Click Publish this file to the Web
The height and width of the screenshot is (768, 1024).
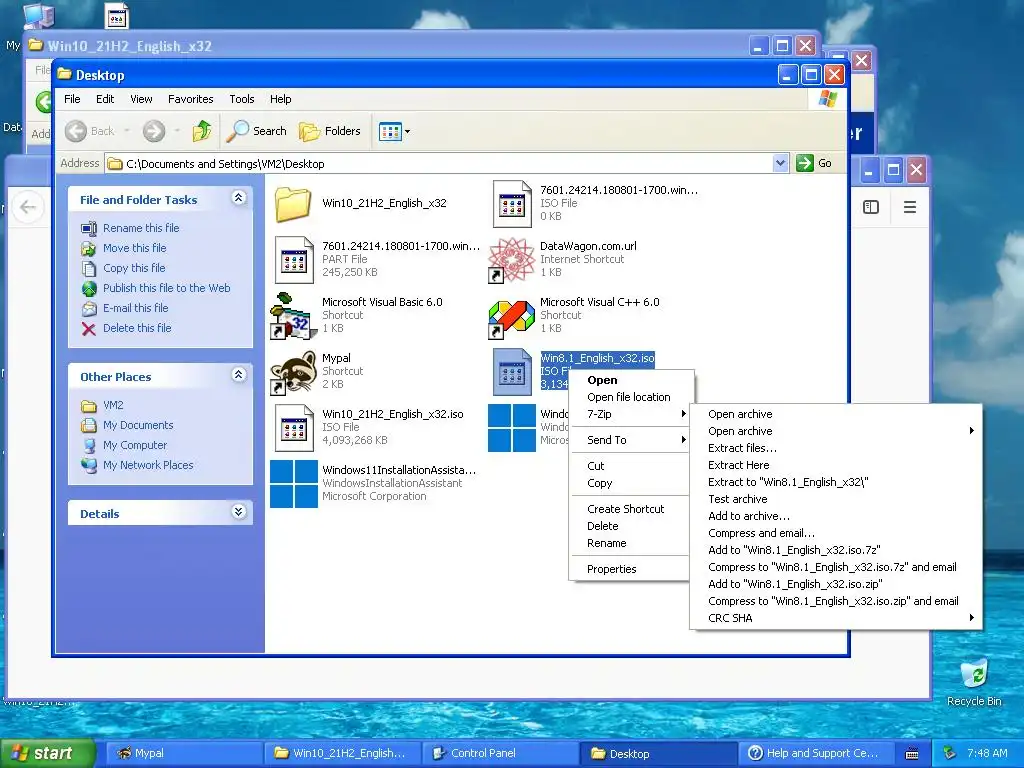point(167,288)
